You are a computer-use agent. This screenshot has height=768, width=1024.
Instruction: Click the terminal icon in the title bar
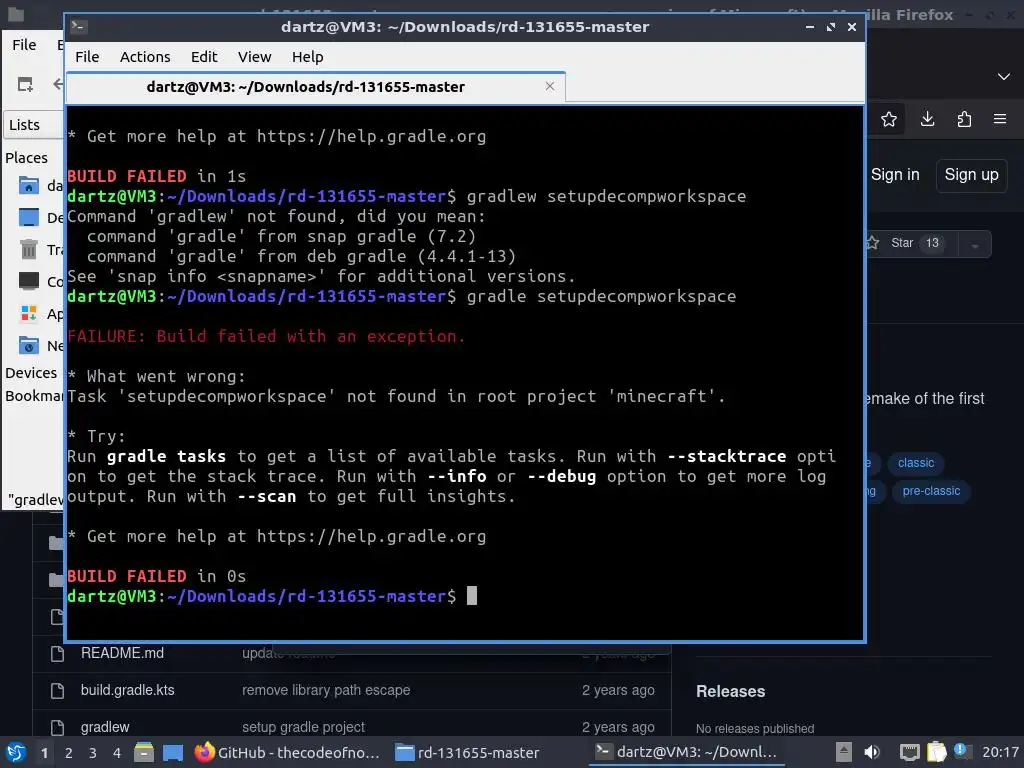click(79, 26)
